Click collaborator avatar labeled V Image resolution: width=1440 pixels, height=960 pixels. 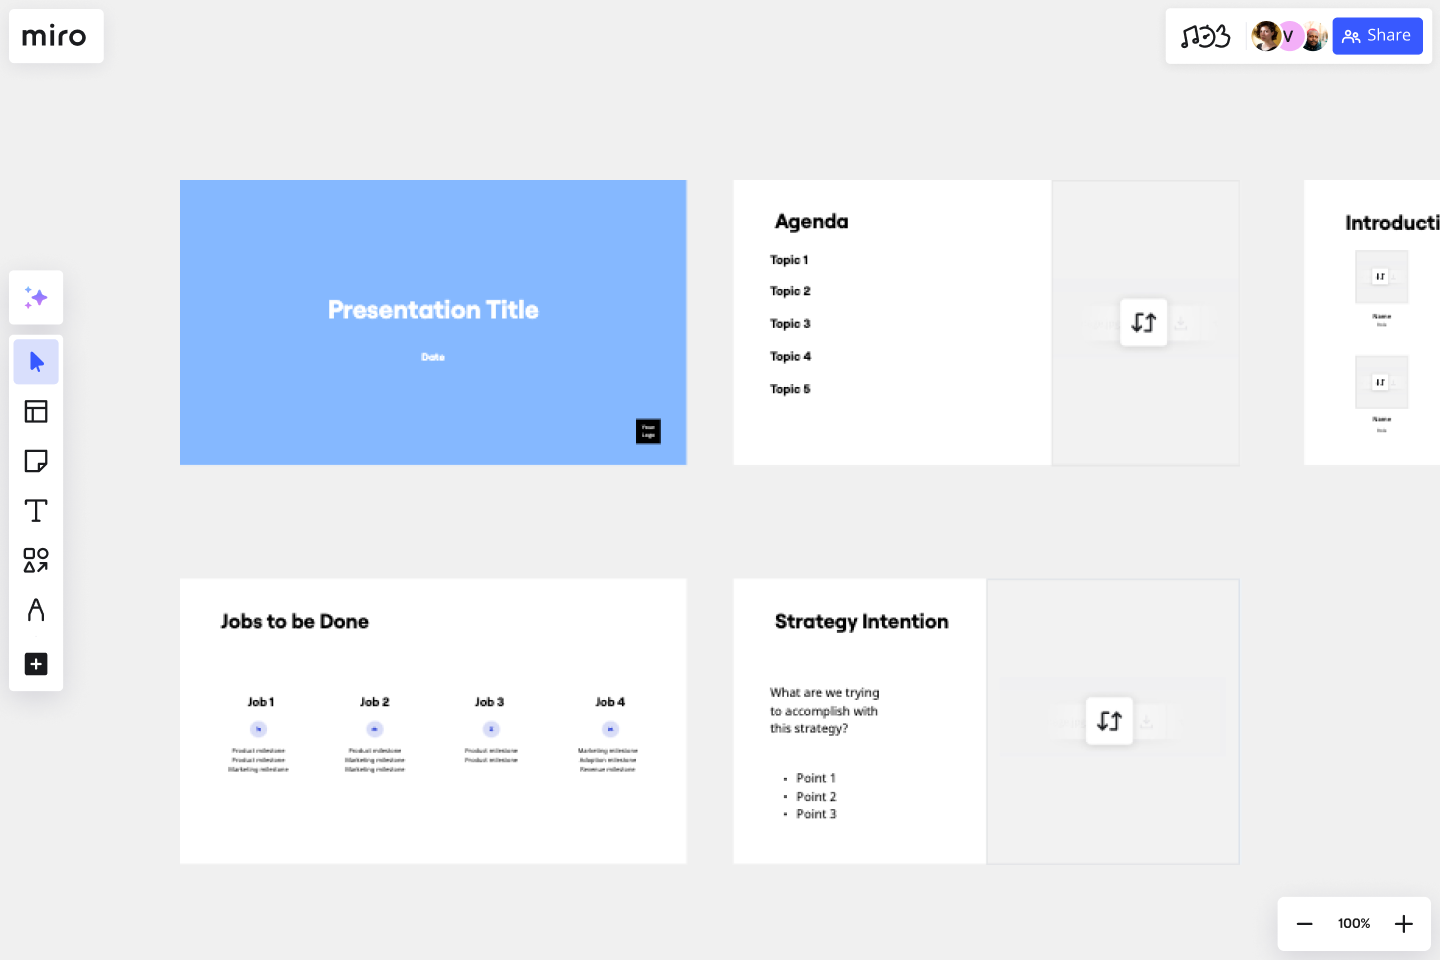click(x=1289, y=35)
